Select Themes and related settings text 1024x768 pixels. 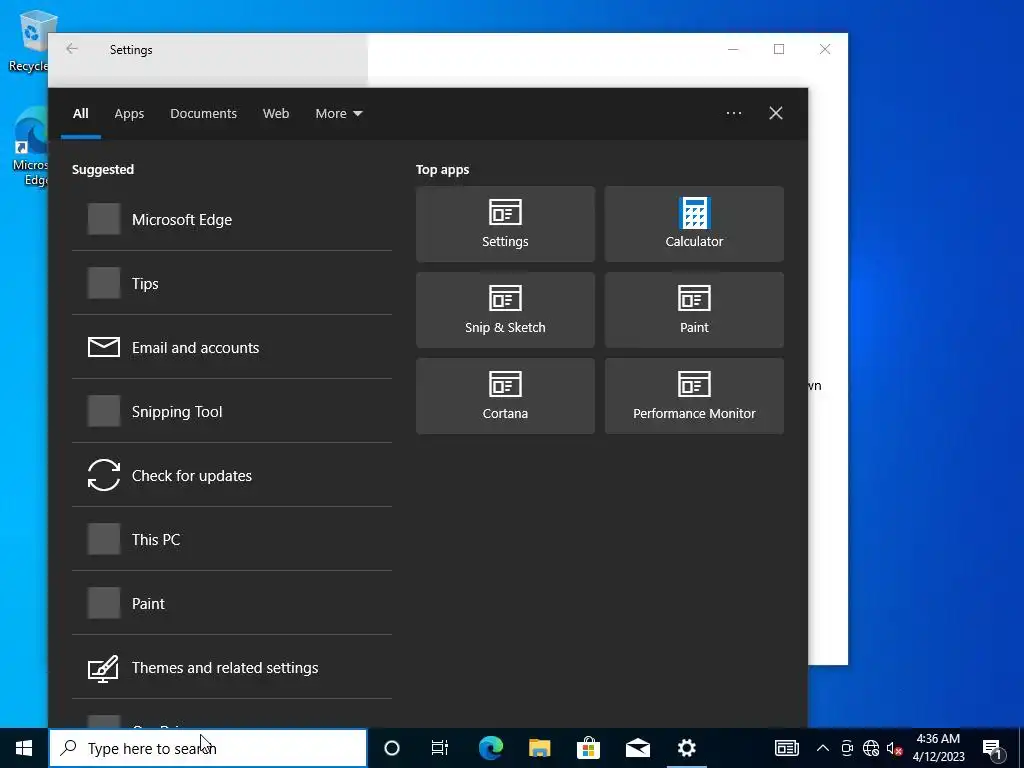(x=225, y=667)
